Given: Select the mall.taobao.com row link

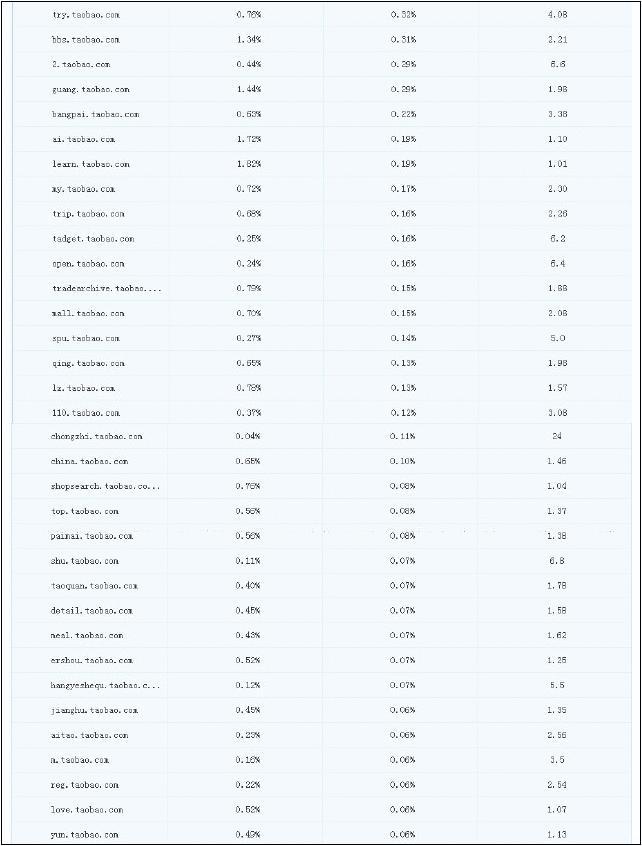Looking at the screenshot, I should pyautogui.click(x=88, y=314).
